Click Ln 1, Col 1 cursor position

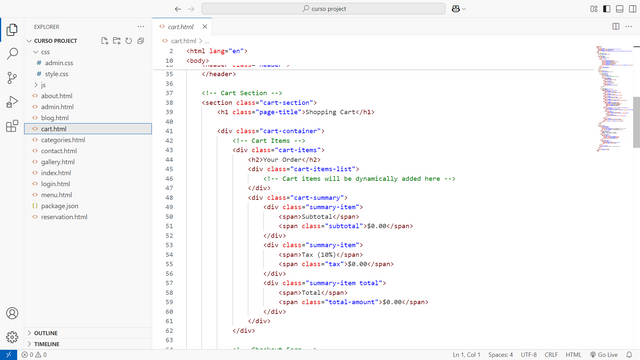[x=467, y=355]
